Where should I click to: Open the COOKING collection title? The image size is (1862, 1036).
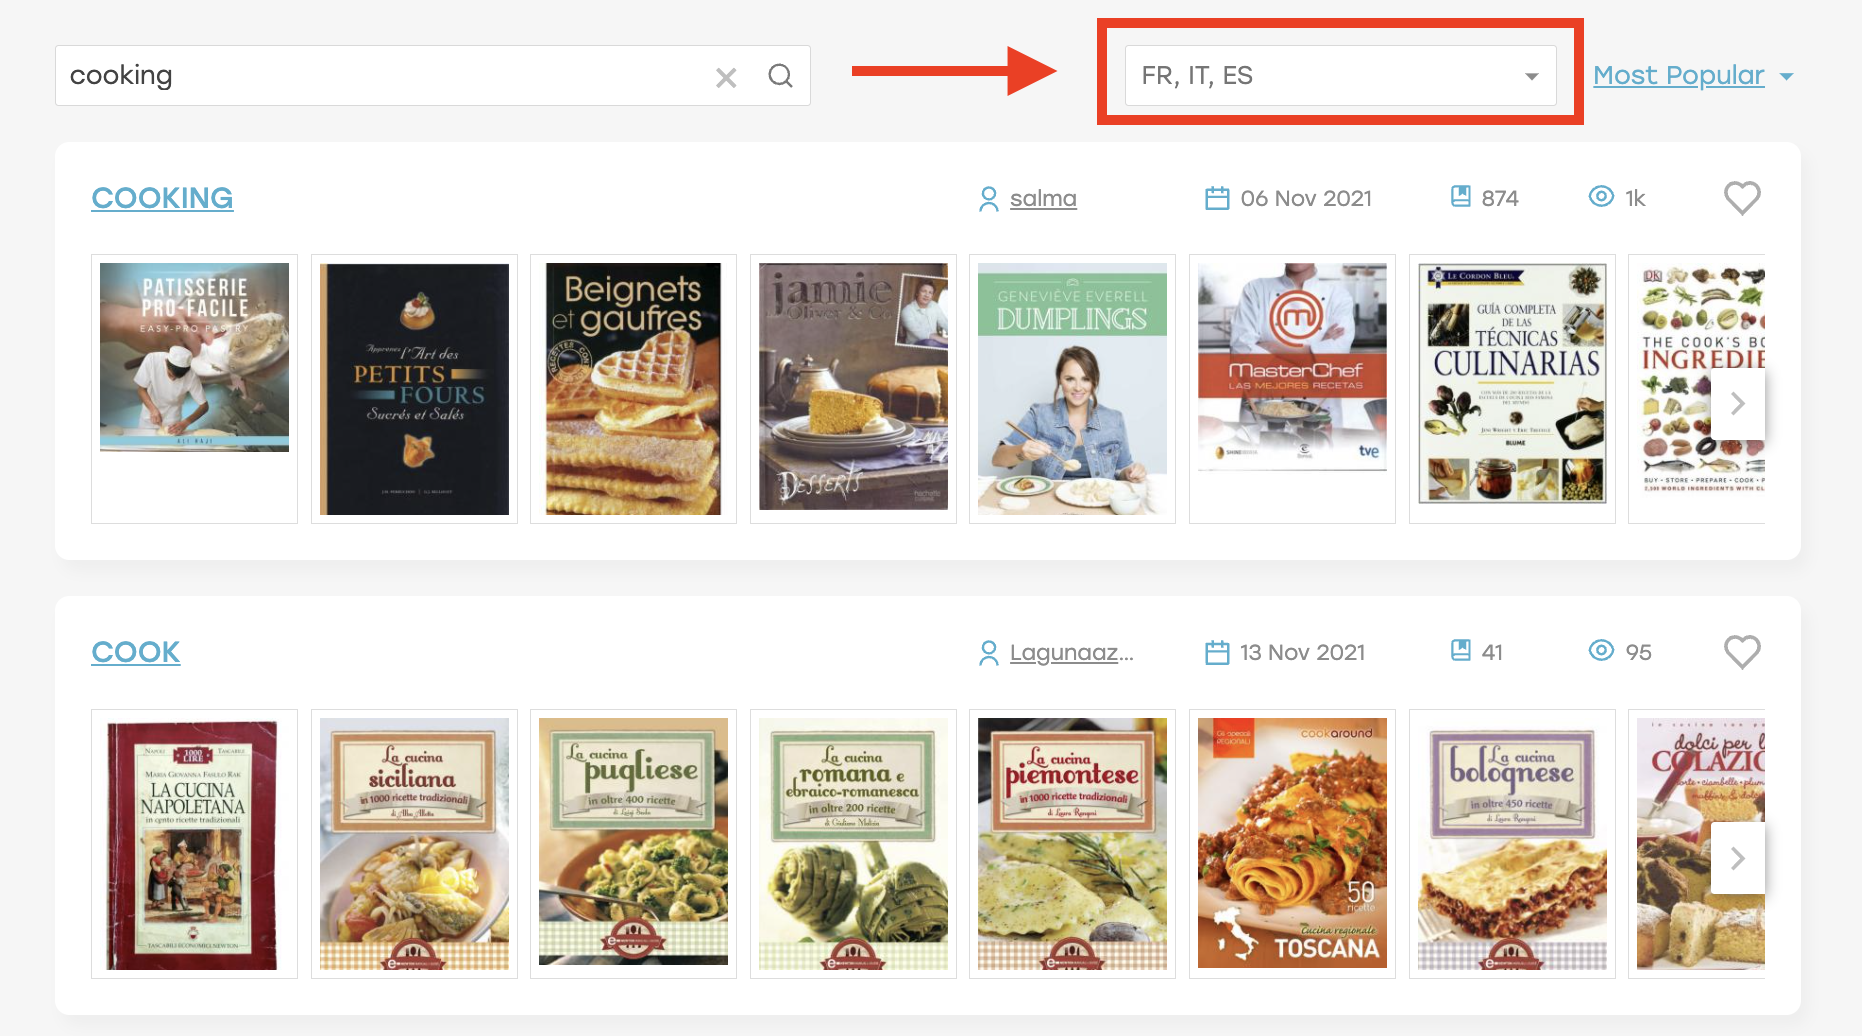tap(162, 198)
